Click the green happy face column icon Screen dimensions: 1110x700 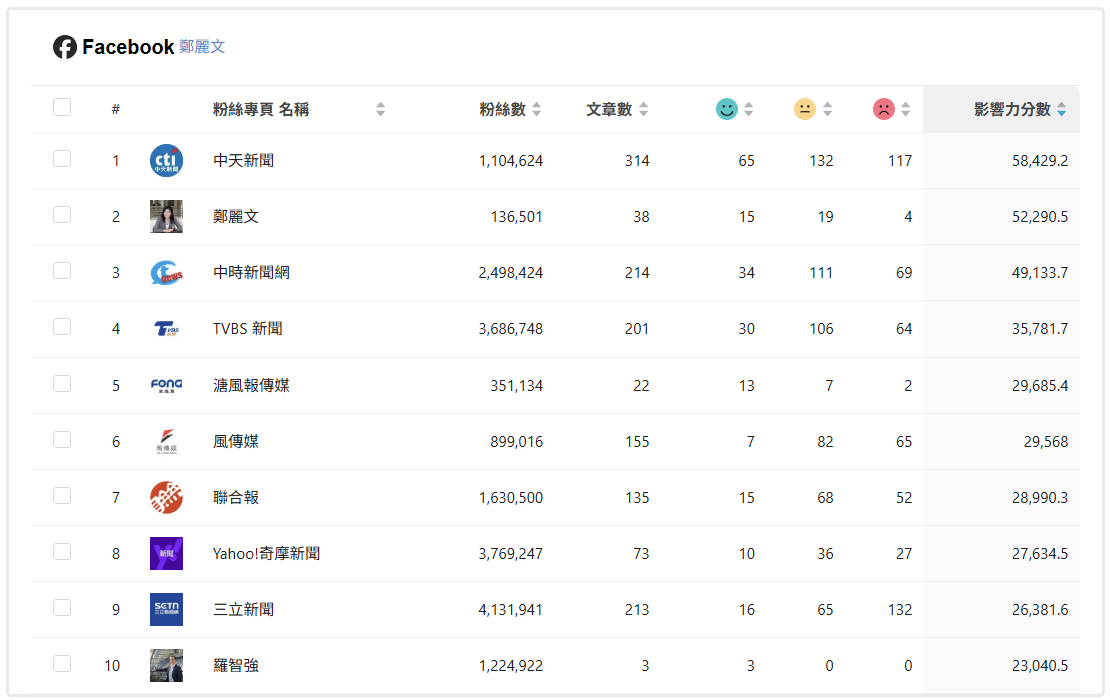727,109
